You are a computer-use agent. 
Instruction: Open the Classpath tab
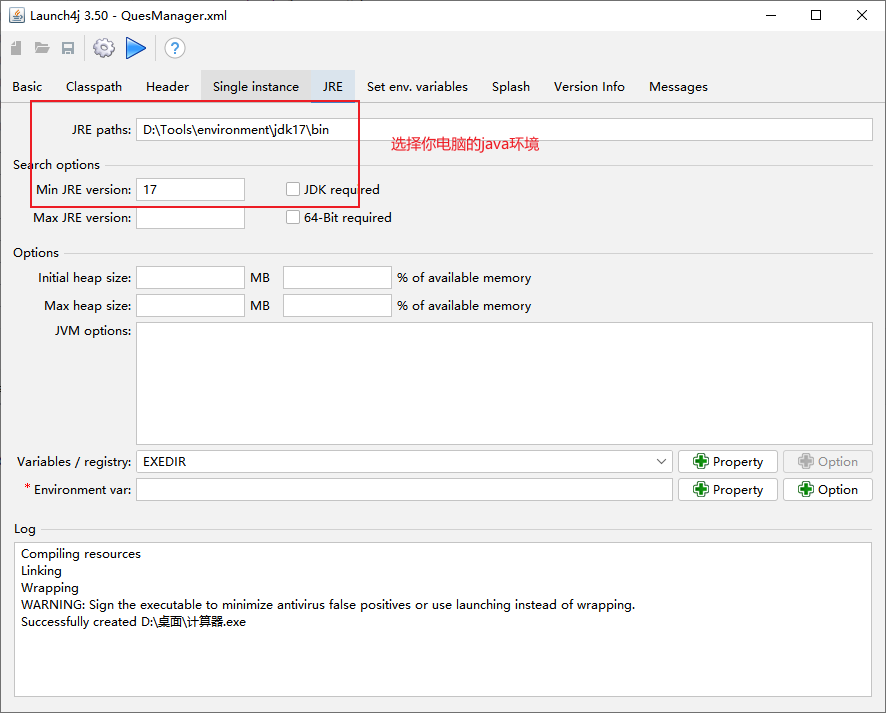(94, 87)
